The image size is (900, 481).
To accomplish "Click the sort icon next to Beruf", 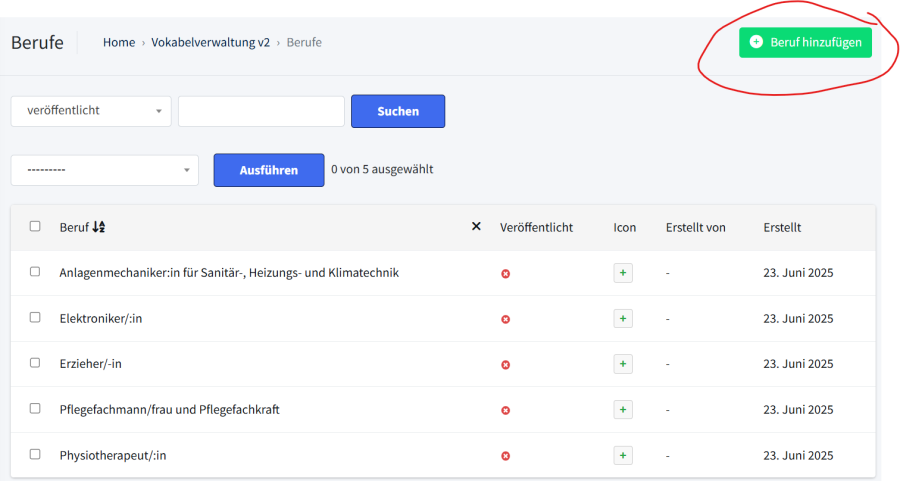I will tap(98, 227).
